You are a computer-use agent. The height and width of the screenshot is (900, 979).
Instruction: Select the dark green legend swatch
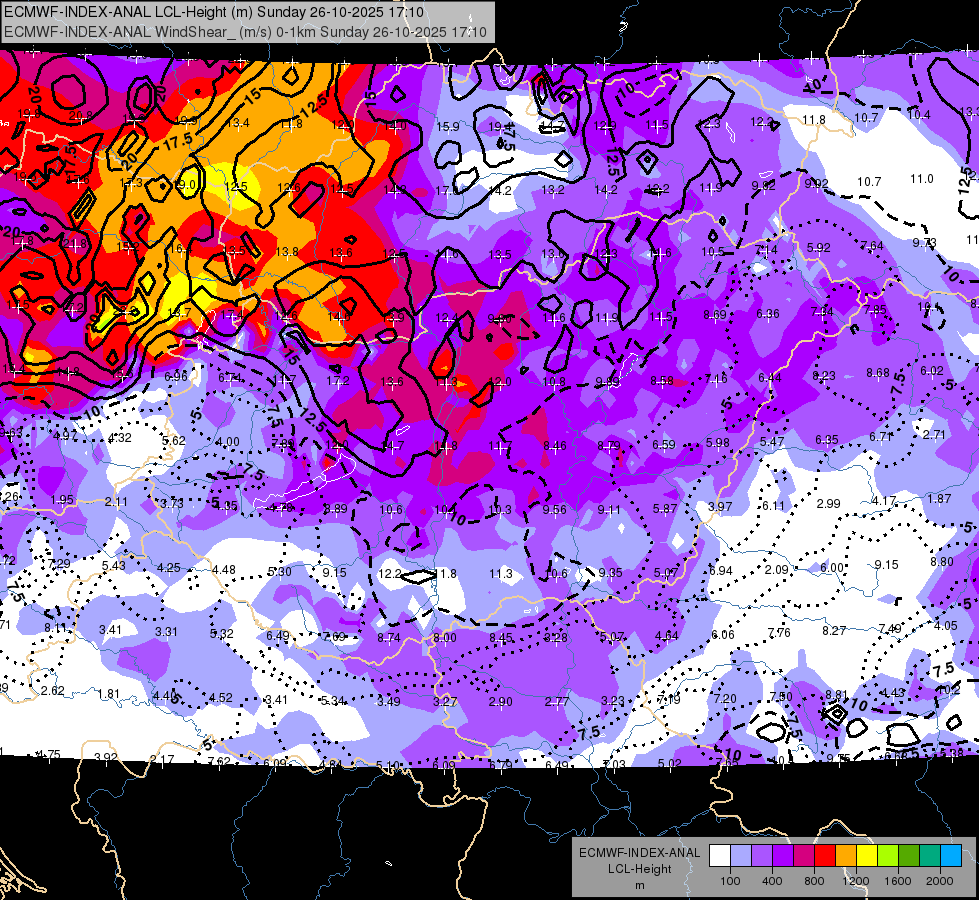click(909, 856)
